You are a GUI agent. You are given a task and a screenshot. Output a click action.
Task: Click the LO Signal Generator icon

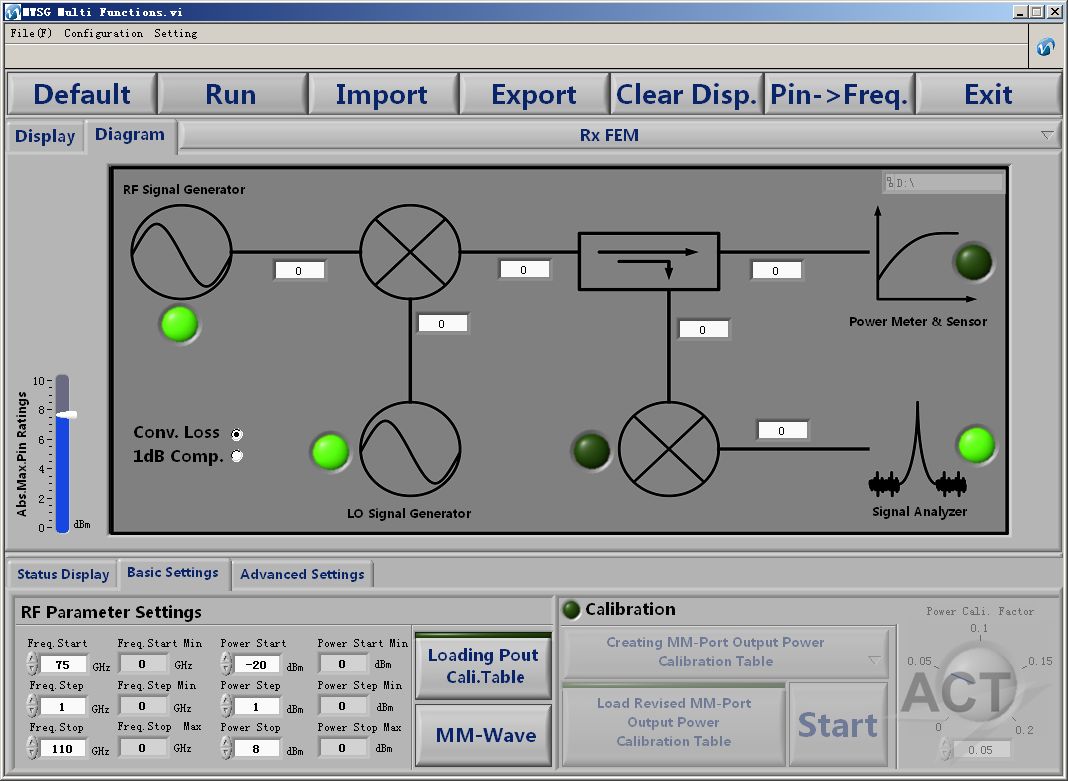pyautogui.click(x=410, y=451)
